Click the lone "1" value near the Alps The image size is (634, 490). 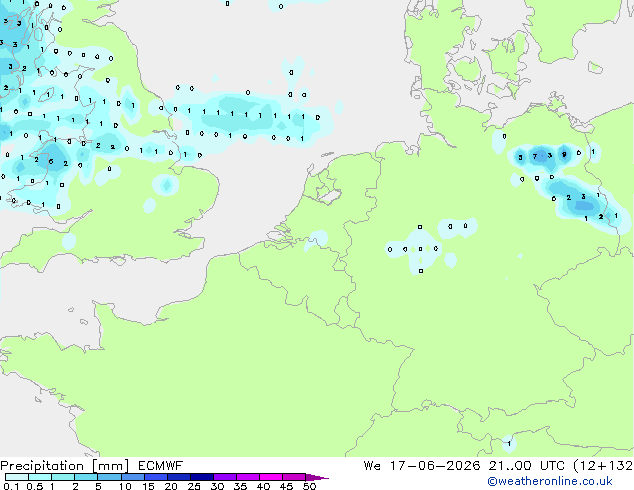coord(509,444)
